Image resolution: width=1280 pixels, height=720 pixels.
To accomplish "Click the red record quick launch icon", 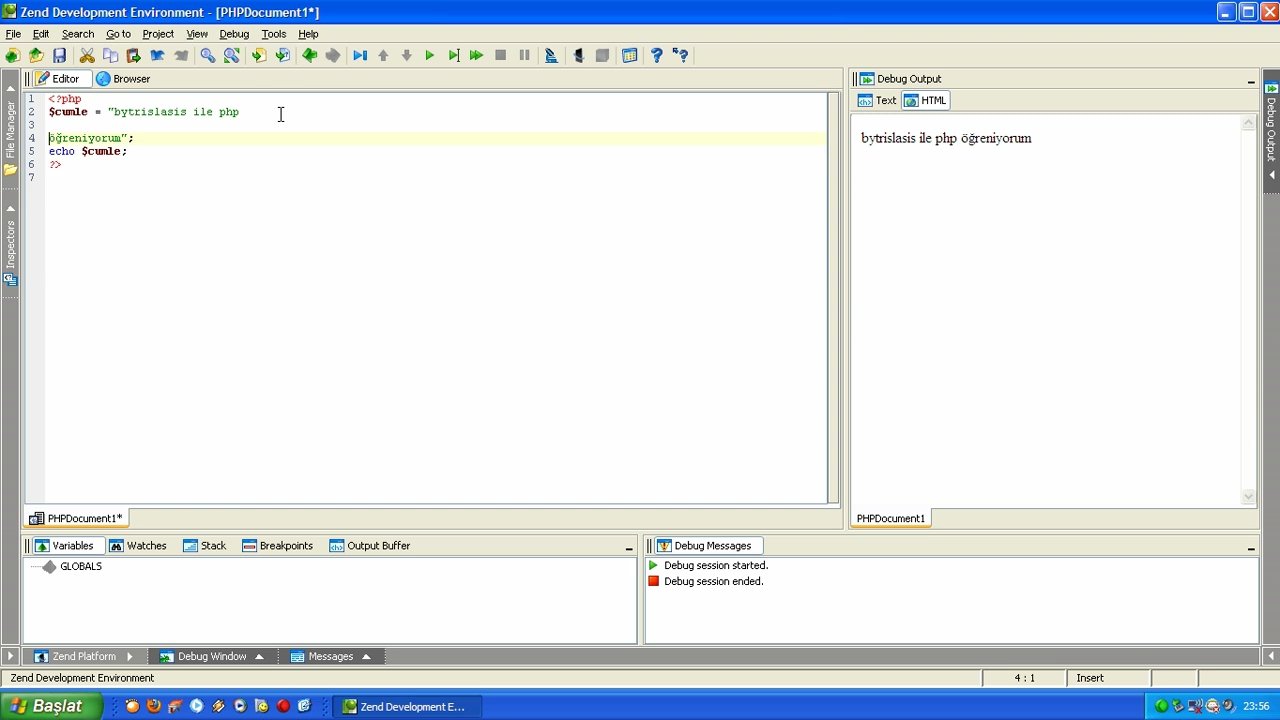I will (x=283, y=706).
